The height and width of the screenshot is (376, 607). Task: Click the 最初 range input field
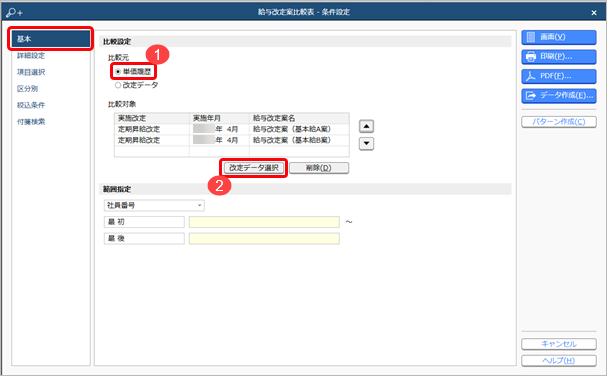tap(264, 222)
